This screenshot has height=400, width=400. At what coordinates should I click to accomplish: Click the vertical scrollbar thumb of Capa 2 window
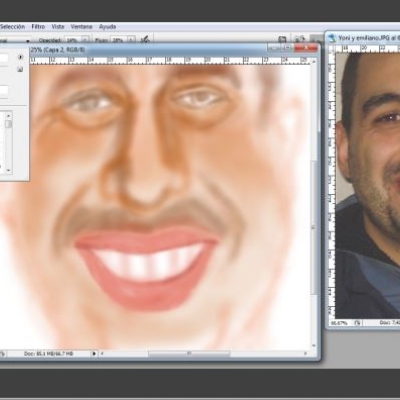314,227
